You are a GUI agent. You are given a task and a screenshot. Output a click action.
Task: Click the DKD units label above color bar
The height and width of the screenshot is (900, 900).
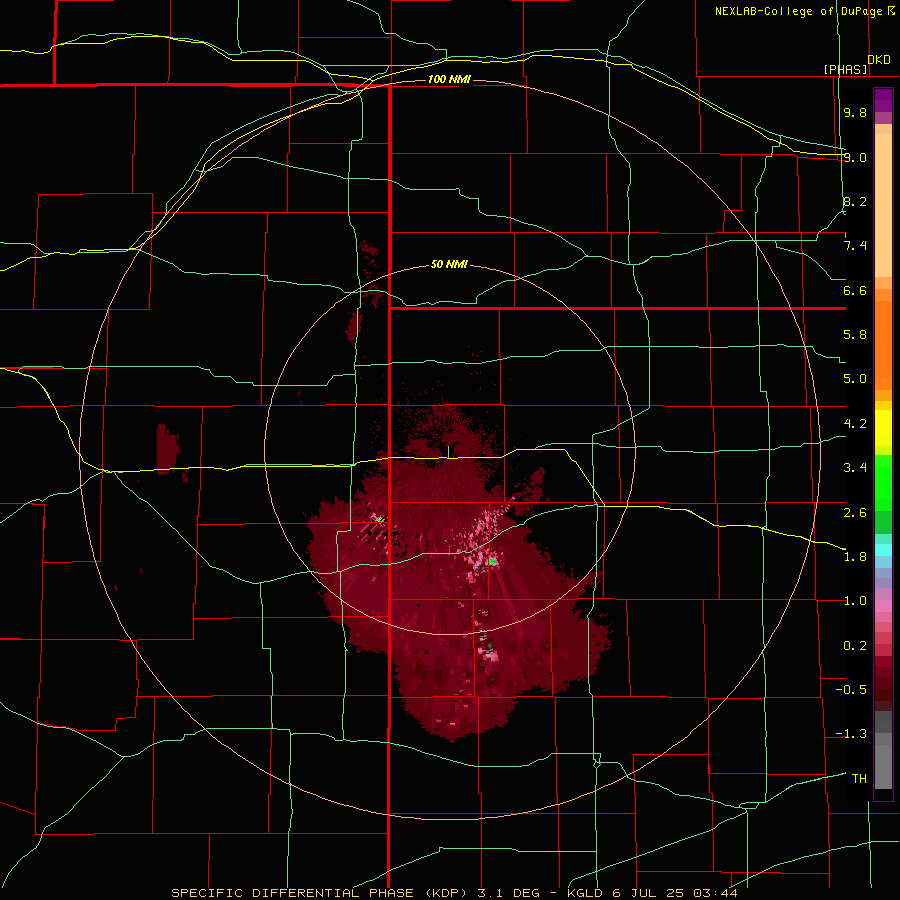(x=879, y=60)
